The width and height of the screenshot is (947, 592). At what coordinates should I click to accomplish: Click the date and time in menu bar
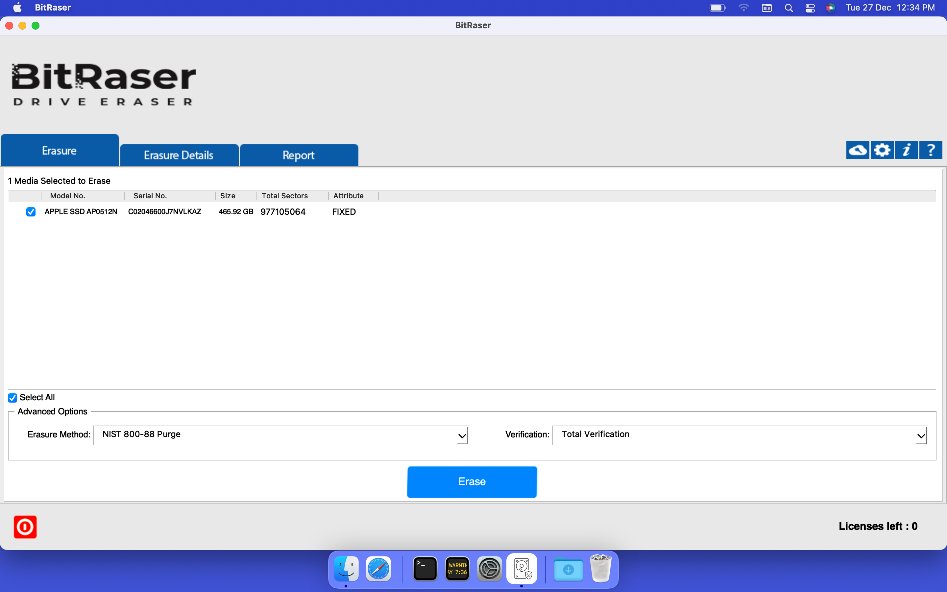click(x=890, y=8)
